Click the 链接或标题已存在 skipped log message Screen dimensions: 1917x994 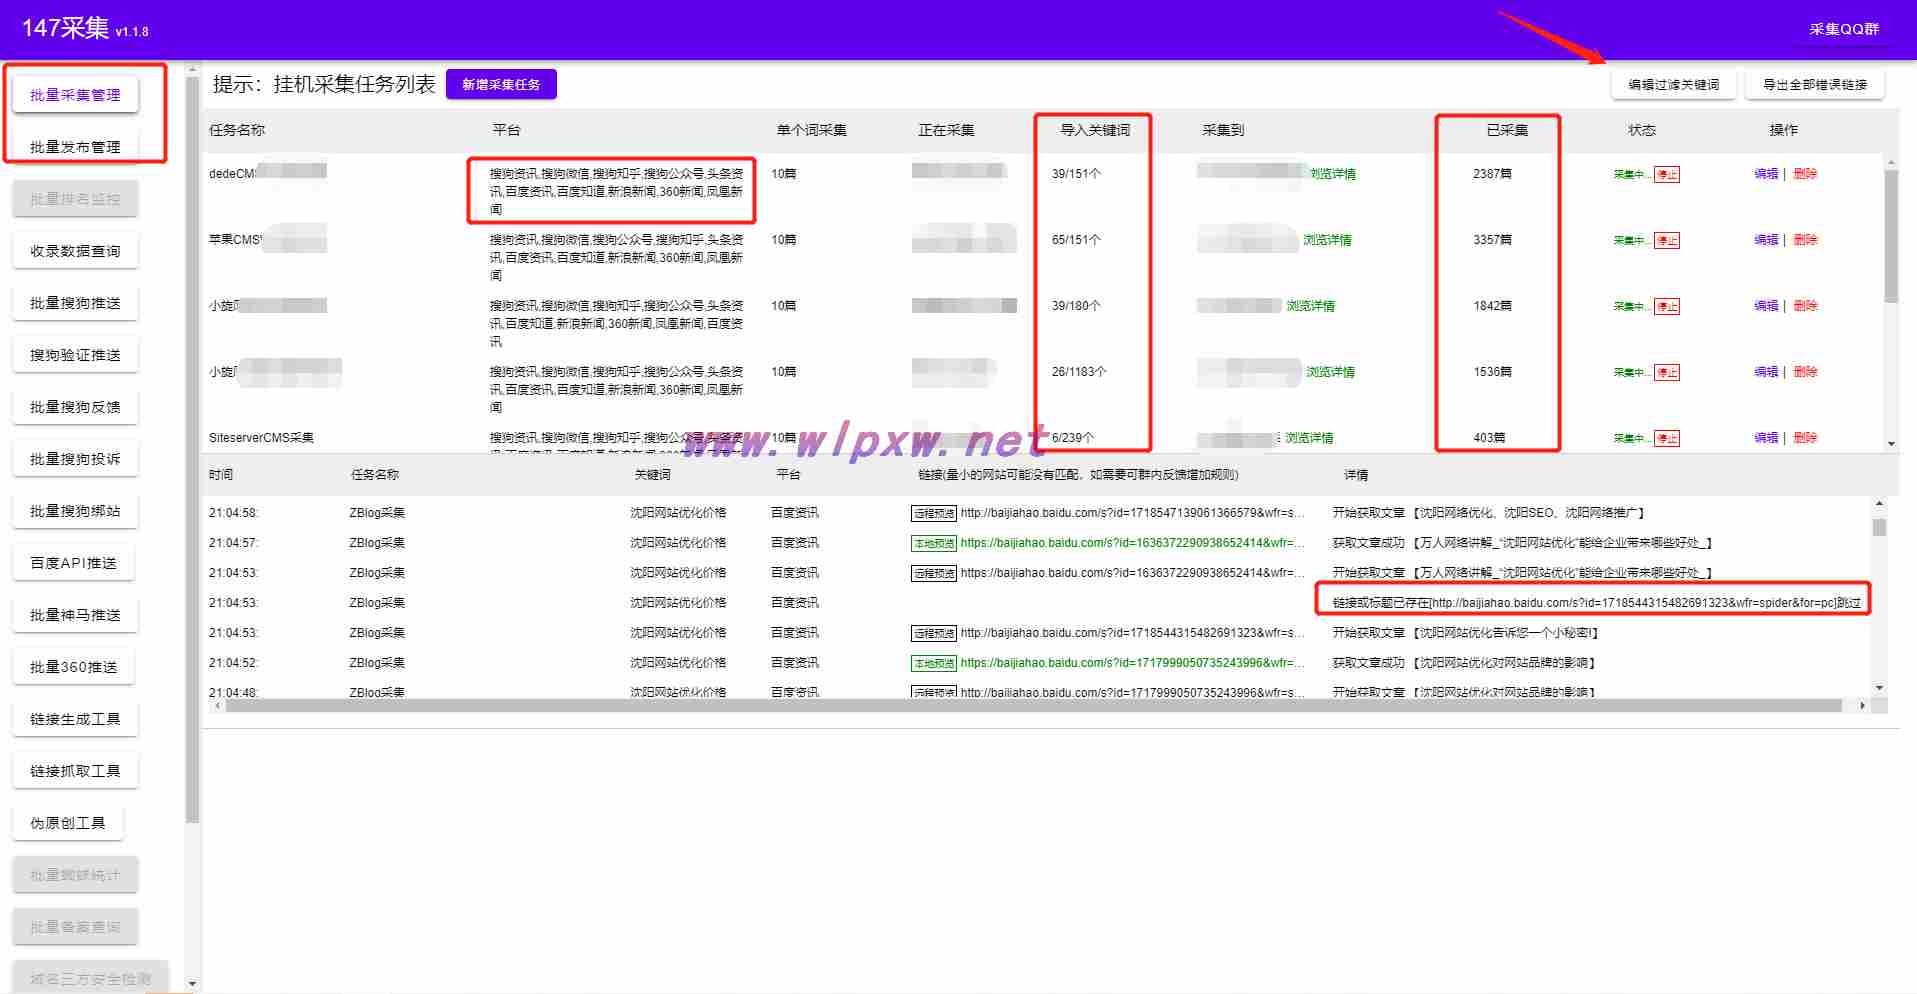click(x=1596, y=603)
